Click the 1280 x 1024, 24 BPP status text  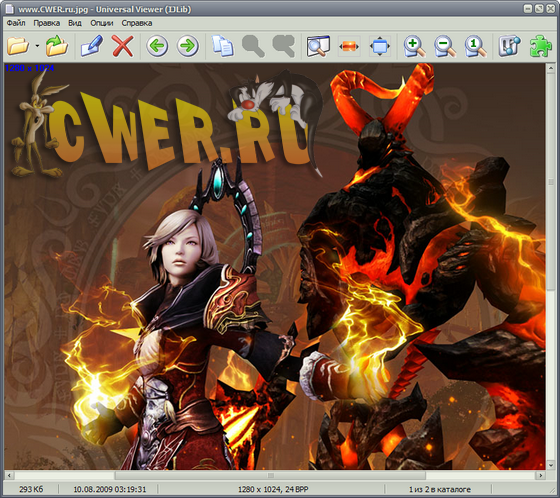[273, 489]
